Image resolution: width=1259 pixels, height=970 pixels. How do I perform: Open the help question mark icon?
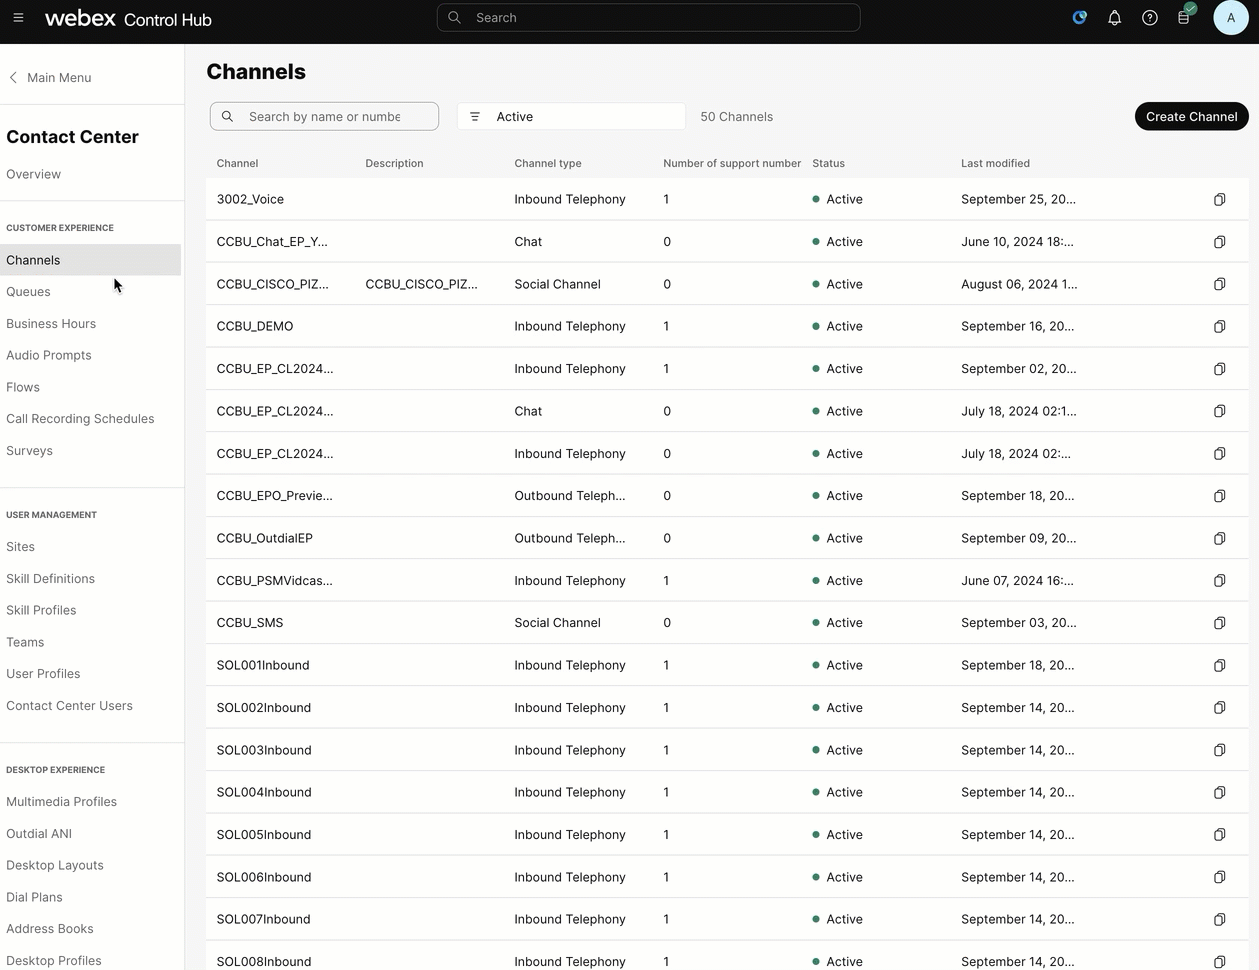tap(1150, 18)
